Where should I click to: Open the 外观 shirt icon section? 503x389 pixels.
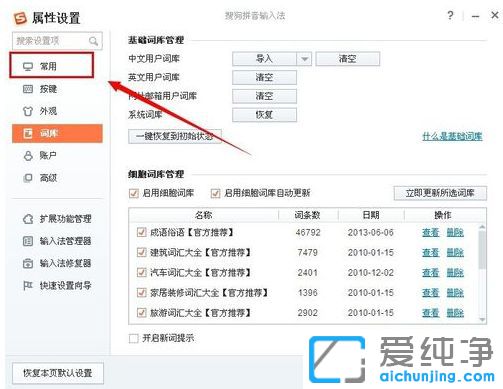click(28, 111)
